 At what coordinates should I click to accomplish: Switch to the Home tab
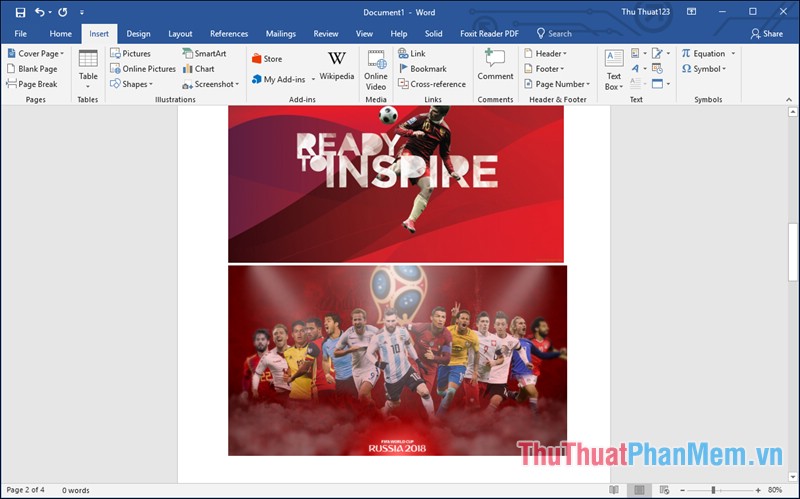(61, 34)
